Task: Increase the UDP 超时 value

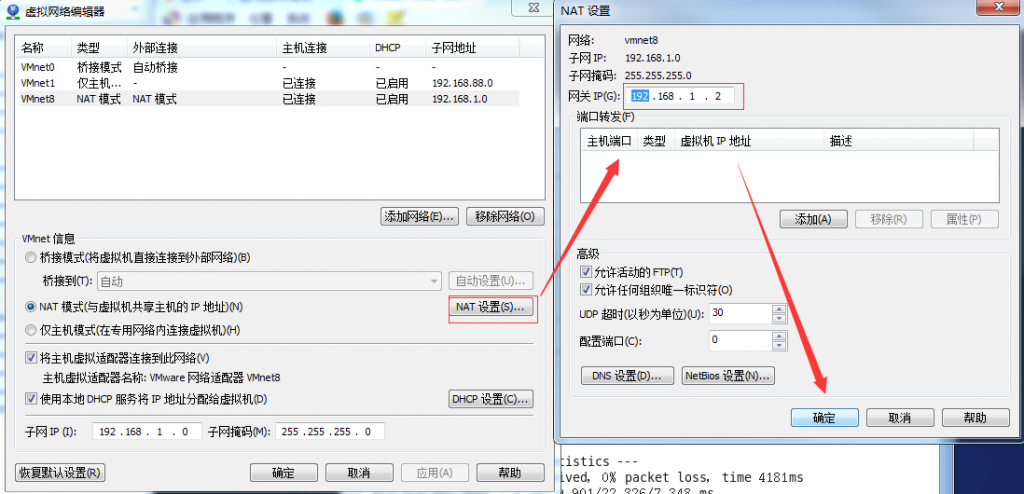Action: click(x=778, y=309)
